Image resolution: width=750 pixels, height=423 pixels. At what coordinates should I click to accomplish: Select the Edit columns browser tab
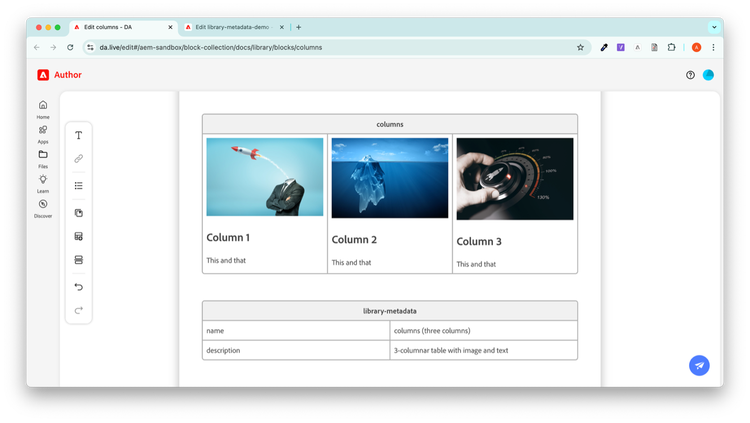pyautogui.click(x=120, y=27)
